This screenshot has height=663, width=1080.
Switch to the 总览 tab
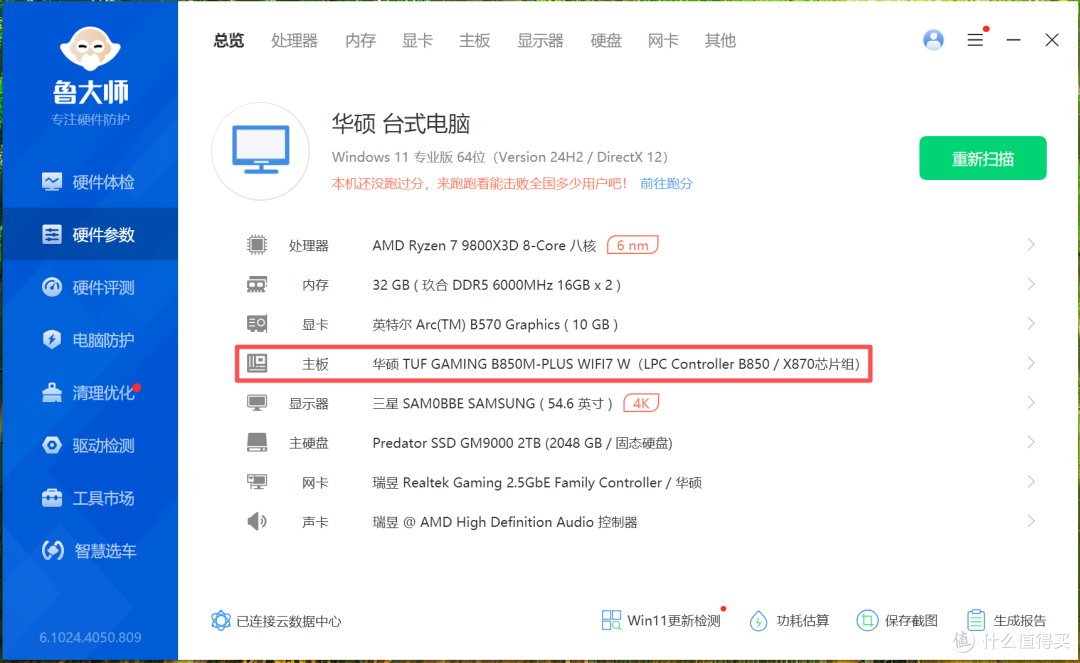[x=229, y=41]
